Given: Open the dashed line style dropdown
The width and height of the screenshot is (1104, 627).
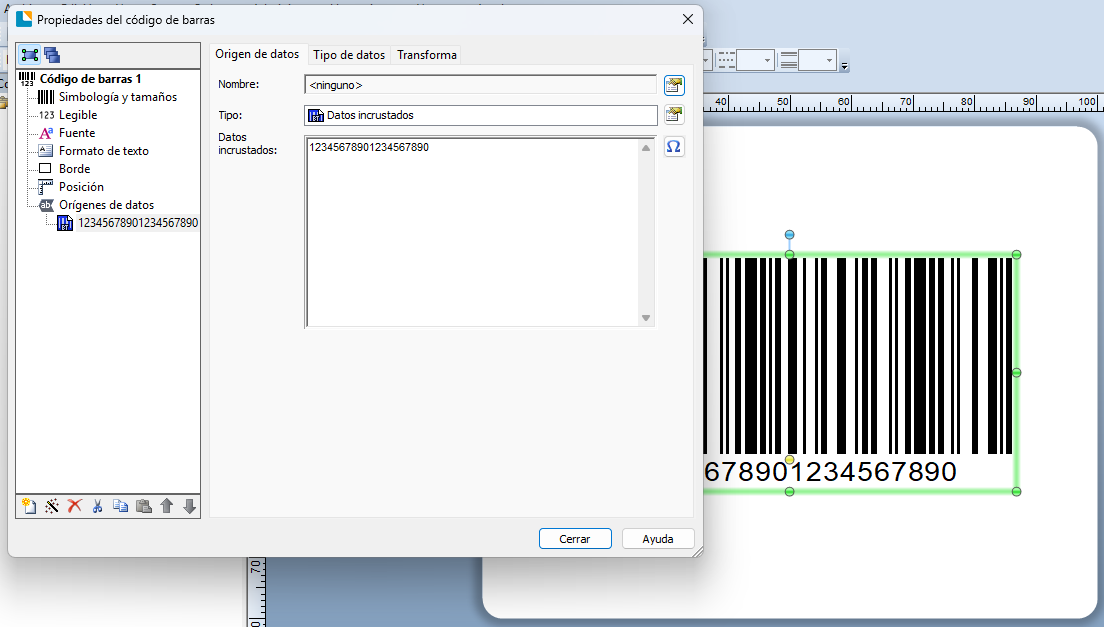Looking at the screenshot, I should (x=767, y=61).
